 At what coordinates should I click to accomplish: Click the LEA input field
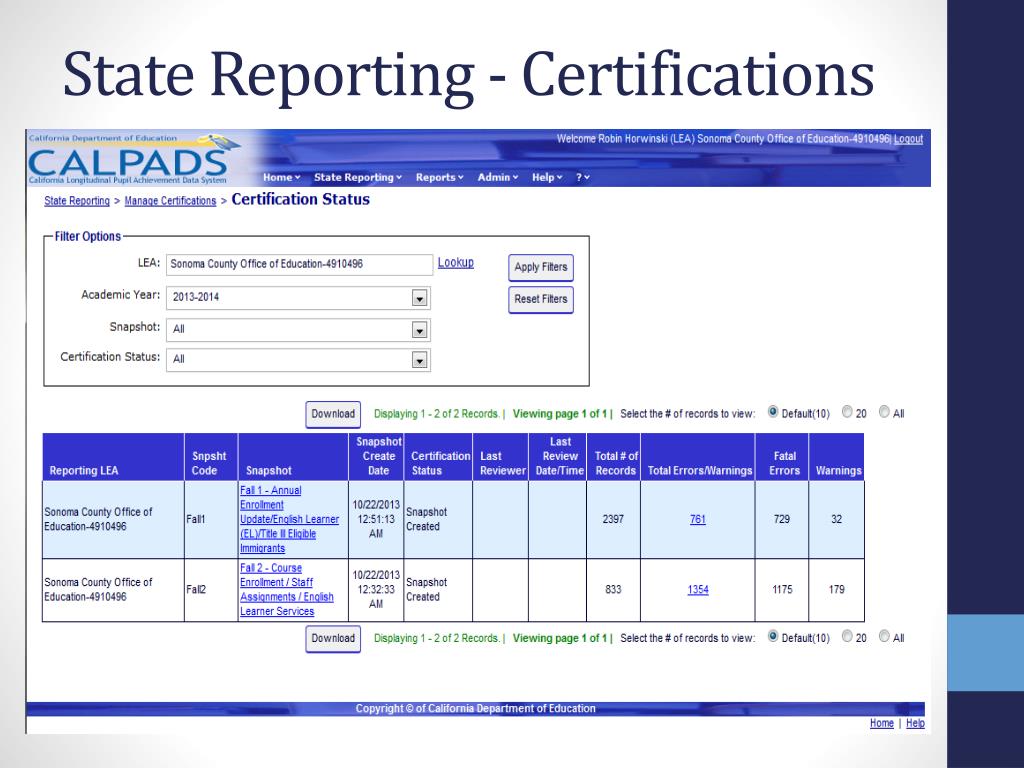tap(299, 264)
